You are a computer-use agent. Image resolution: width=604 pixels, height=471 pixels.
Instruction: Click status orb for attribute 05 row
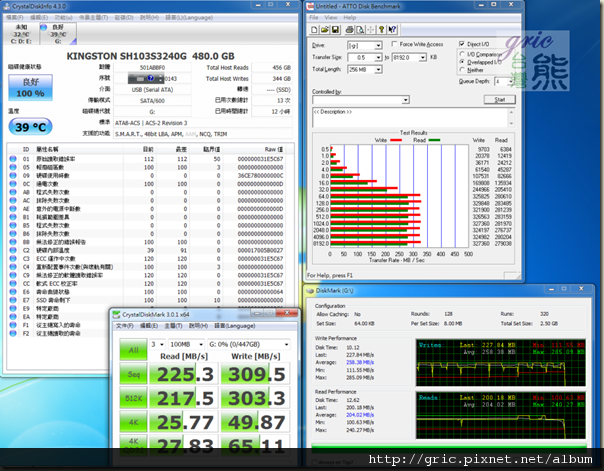[x=13, y=167]
